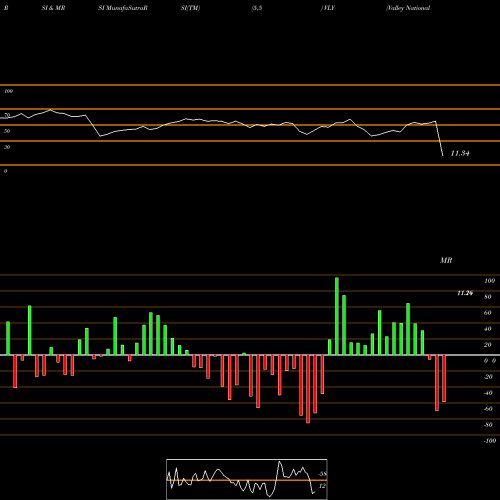
Task: Click the 'SI MunafaSutraR' header text
Action: 123,8
